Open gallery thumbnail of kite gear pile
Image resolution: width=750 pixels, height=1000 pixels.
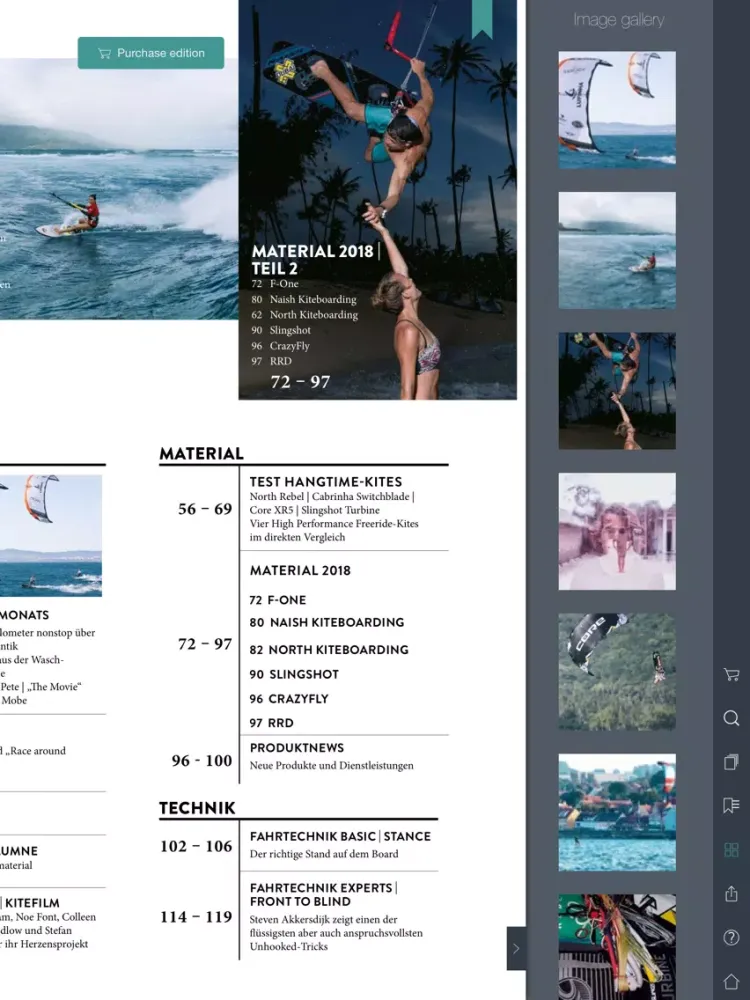coord(617,946)
